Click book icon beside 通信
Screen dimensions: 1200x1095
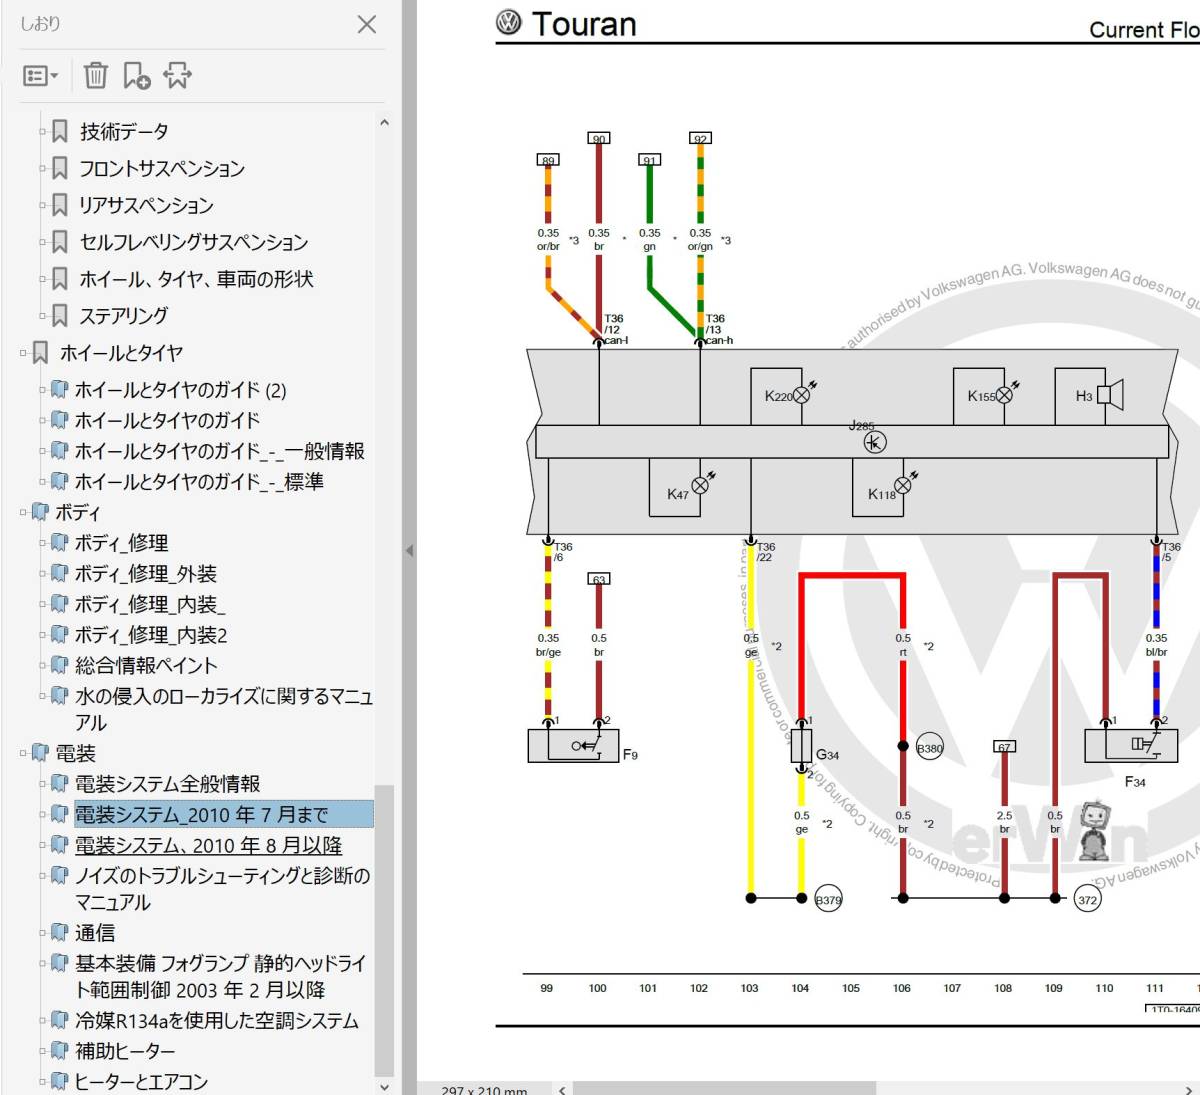click(60, 933)
